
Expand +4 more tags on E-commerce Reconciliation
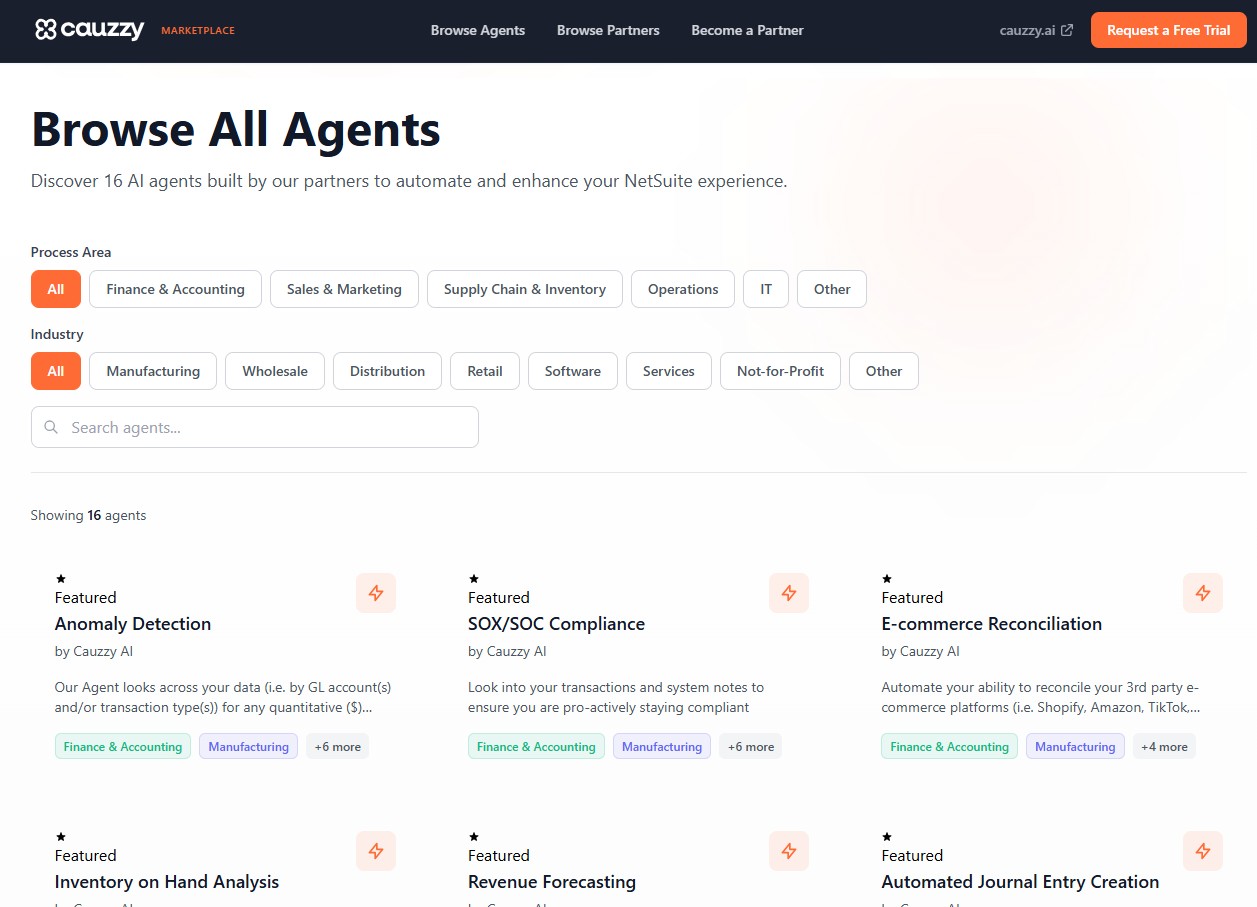pyautogui.click(x=1164, y=746)
